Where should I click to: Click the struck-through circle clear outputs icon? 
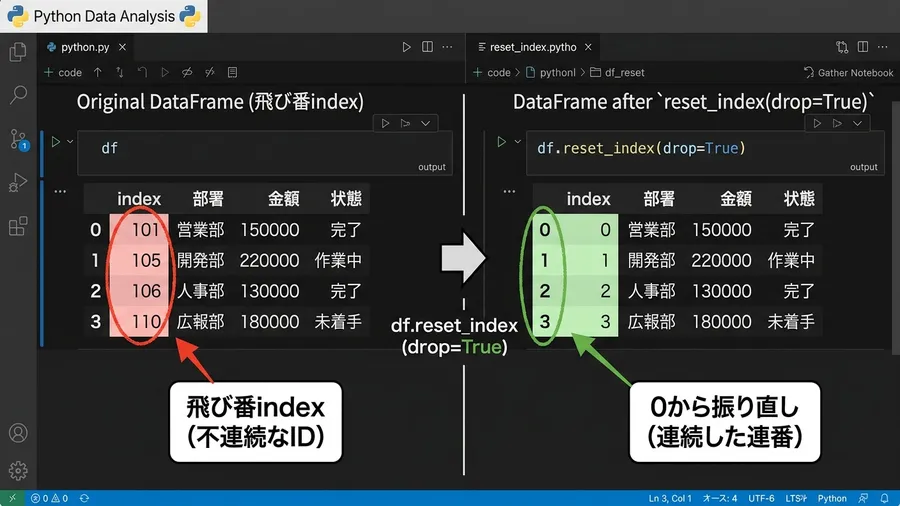coord(187,72)
